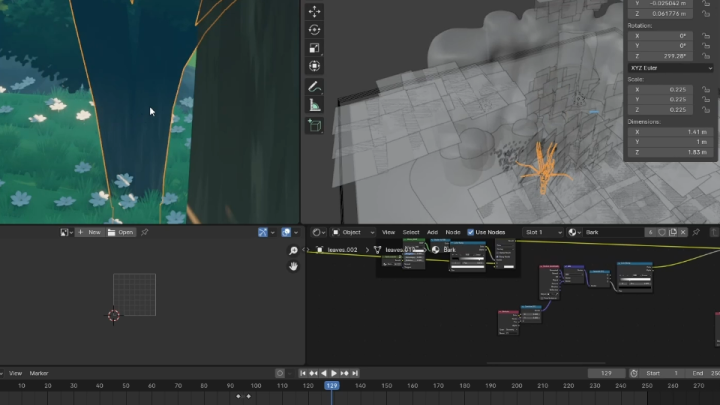Toggle lock on Scale Y
Screen dimensions: 720x405
(x=706, y=100)
